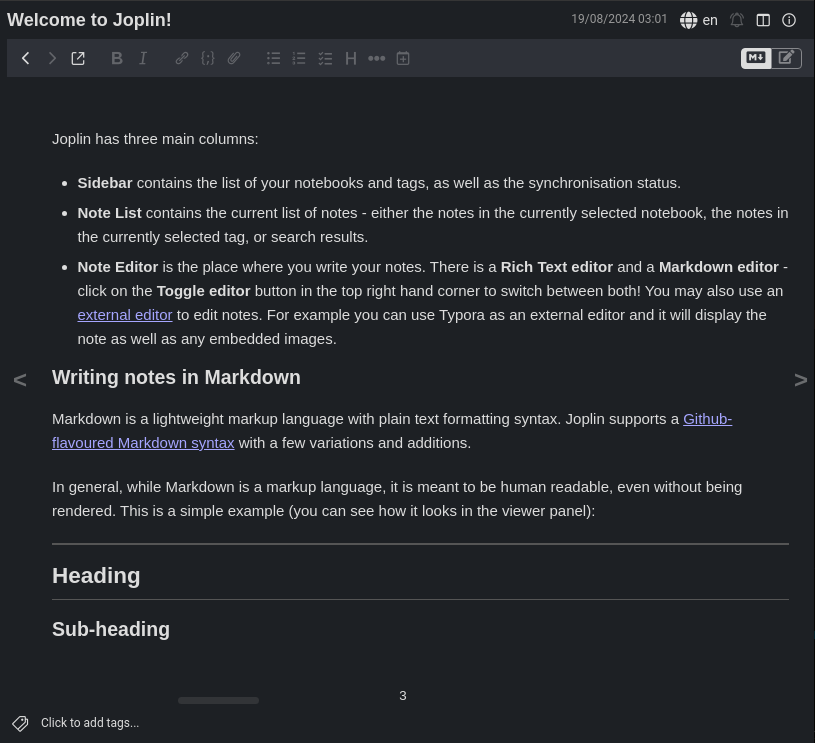Switch to the Markdown editor

(756, 58)
